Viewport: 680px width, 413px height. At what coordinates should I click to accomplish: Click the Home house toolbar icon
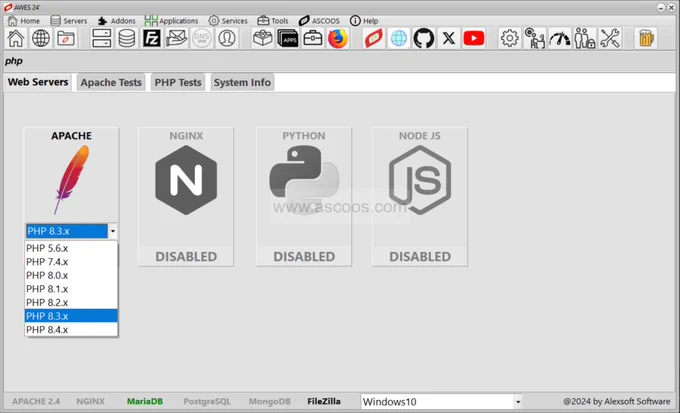16,38
